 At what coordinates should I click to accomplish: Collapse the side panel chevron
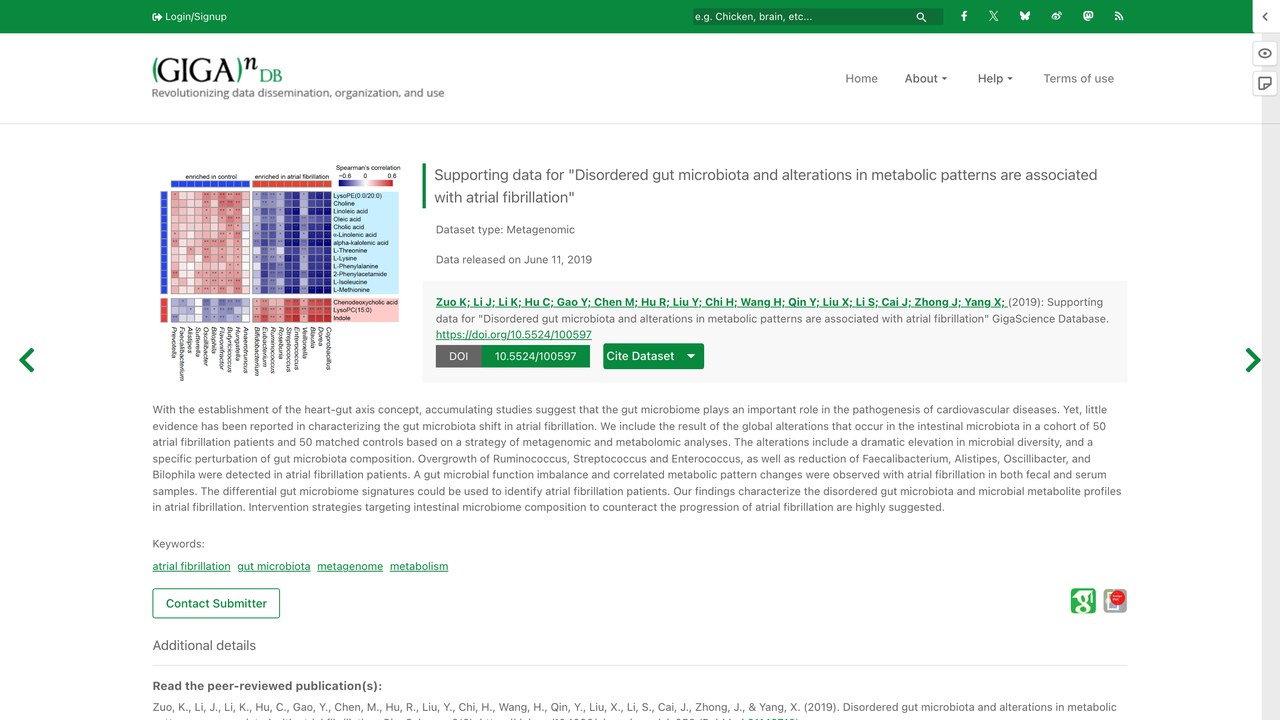coord(1265,17)
